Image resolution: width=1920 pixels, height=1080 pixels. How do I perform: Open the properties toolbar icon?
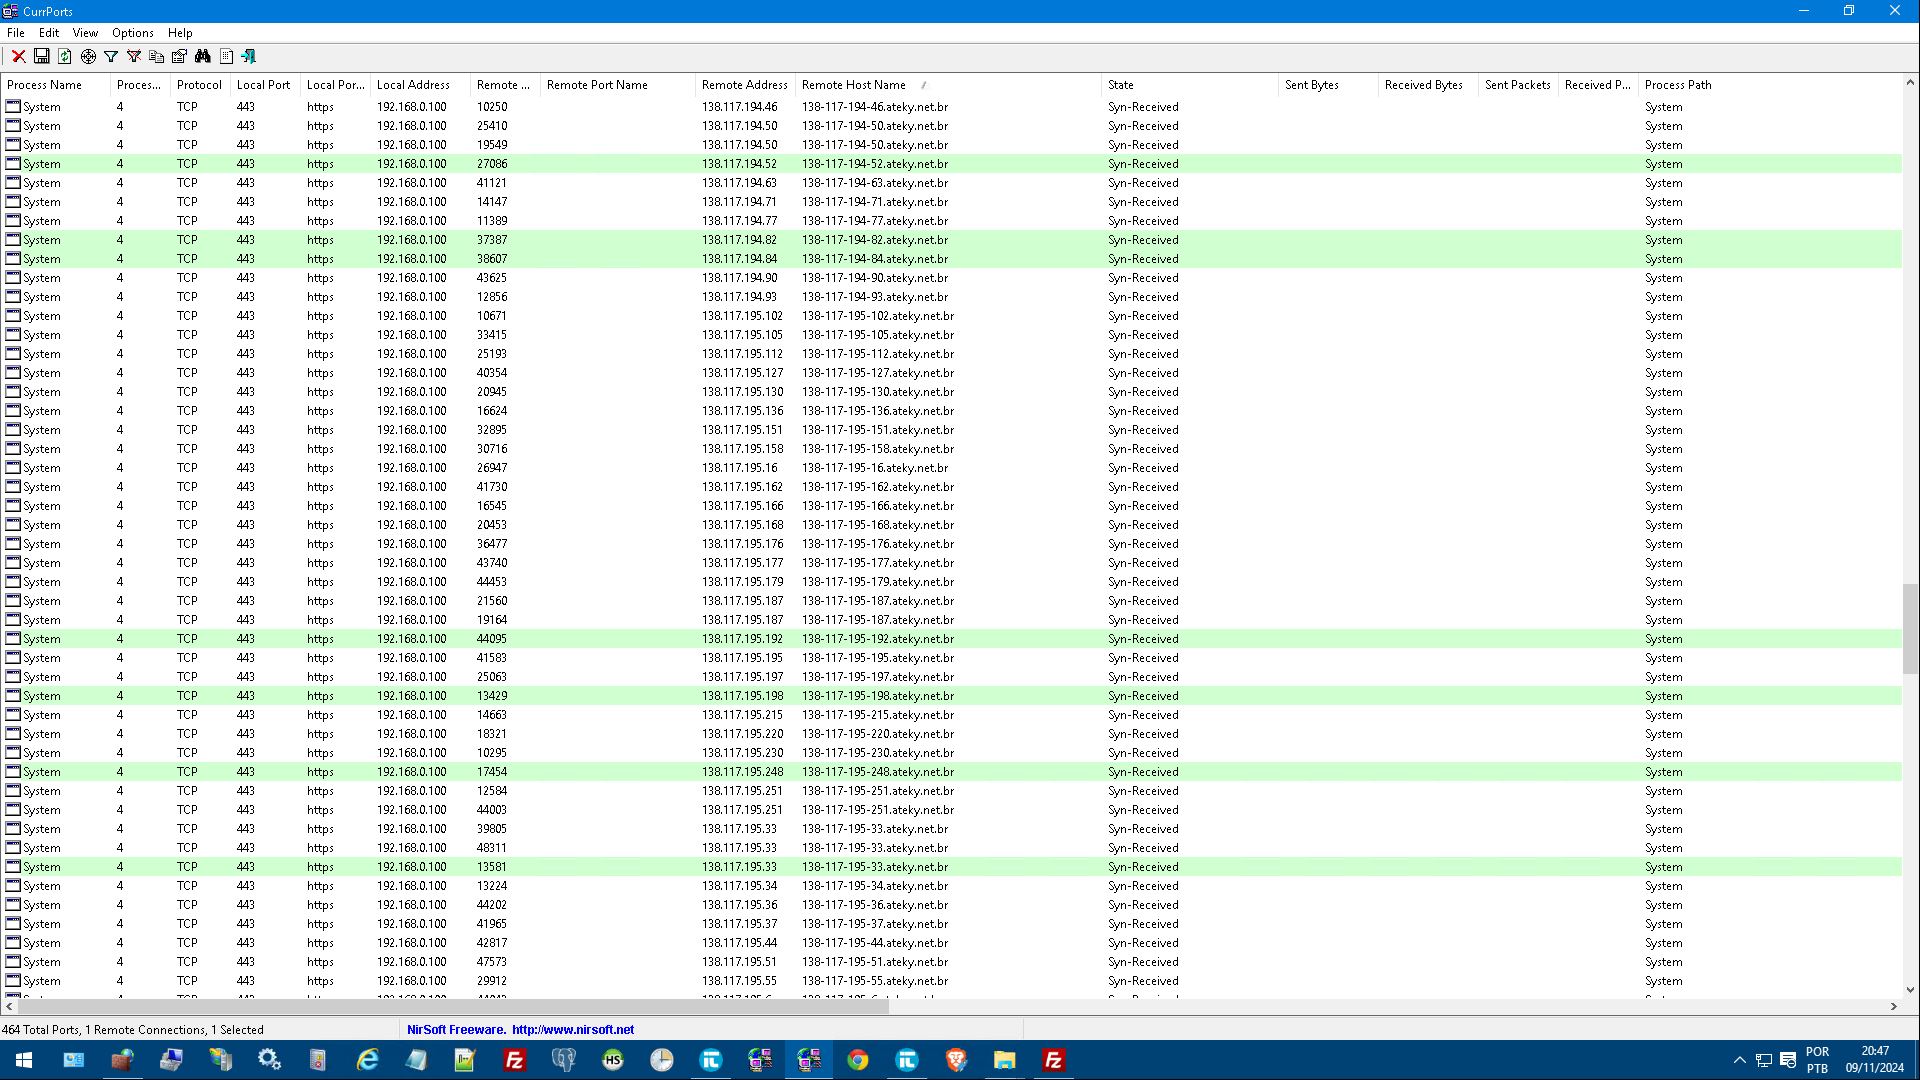tap(180, 57)
